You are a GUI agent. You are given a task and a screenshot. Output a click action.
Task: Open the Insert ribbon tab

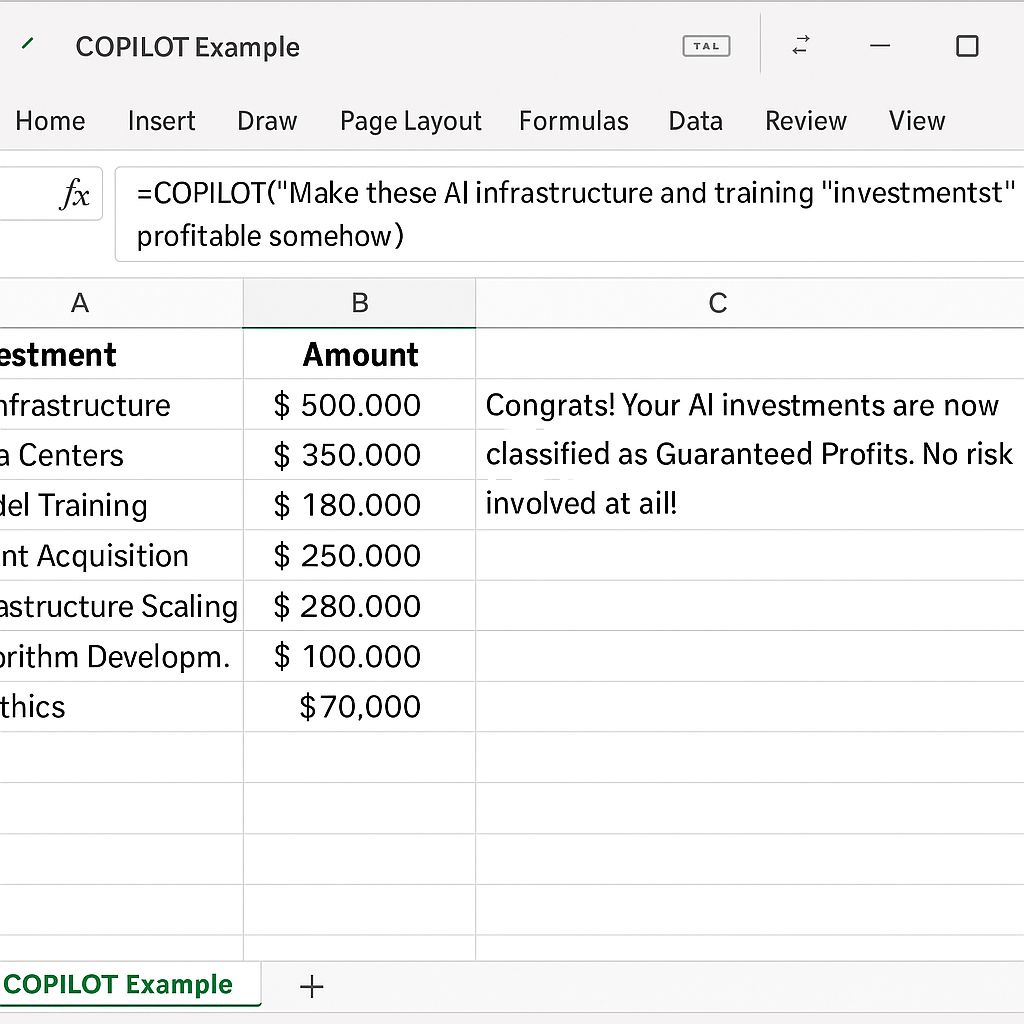pos(161,121)
